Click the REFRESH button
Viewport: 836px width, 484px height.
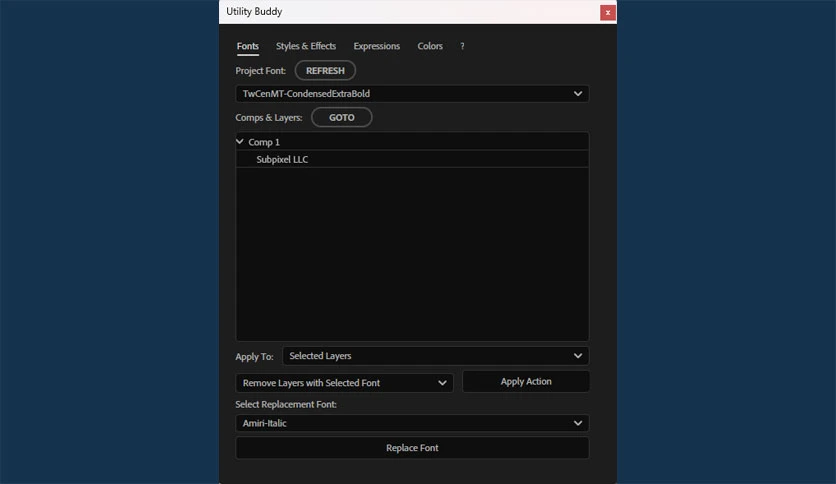pos(325,70)
